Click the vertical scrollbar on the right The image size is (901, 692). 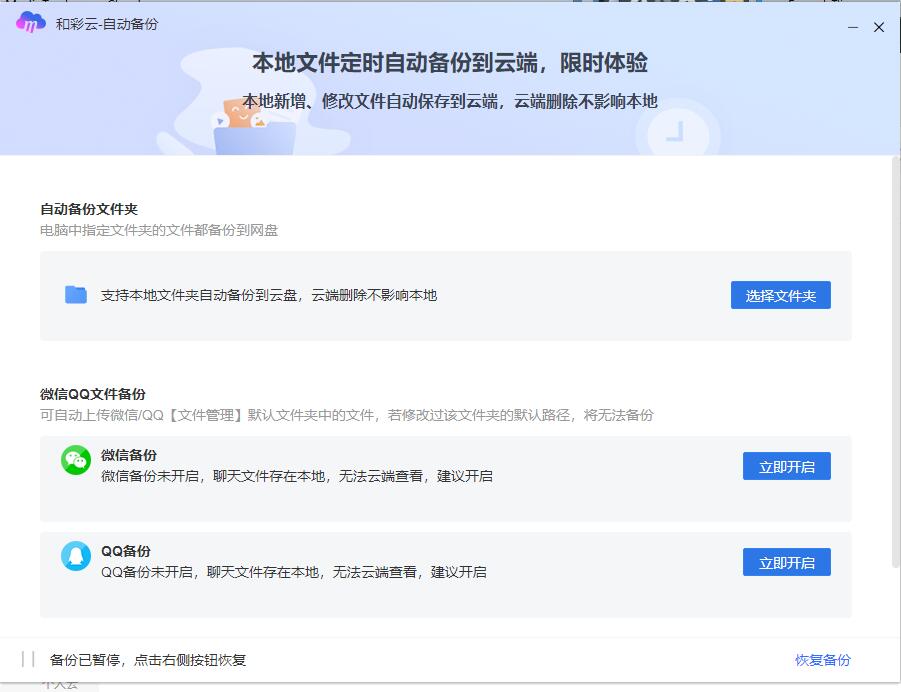(x=895, y=360)
